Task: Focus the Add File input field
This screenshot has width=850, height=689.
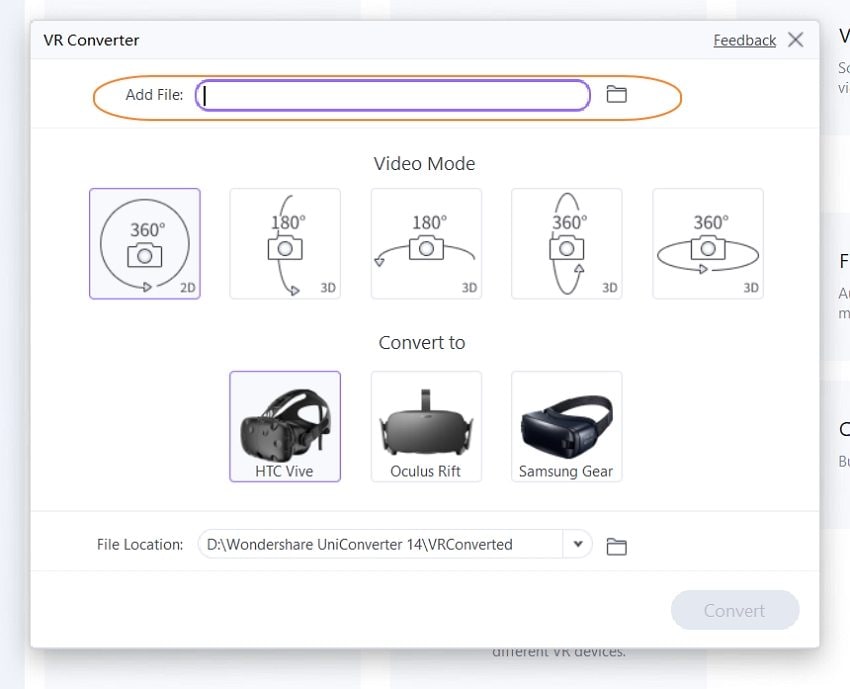Action: pyautogui.click(x=393, y=95)
